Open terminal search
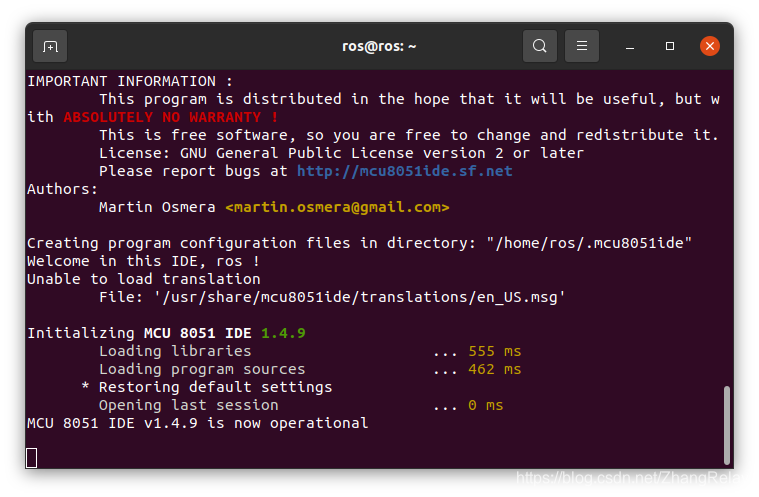Viewport: 759px width, 497px height. pos(539,46)
